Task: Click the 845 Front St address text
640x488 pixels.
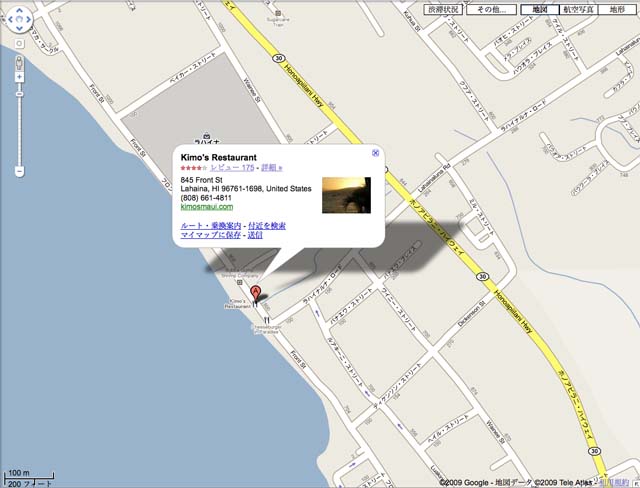Action: [x=201, y=180]
